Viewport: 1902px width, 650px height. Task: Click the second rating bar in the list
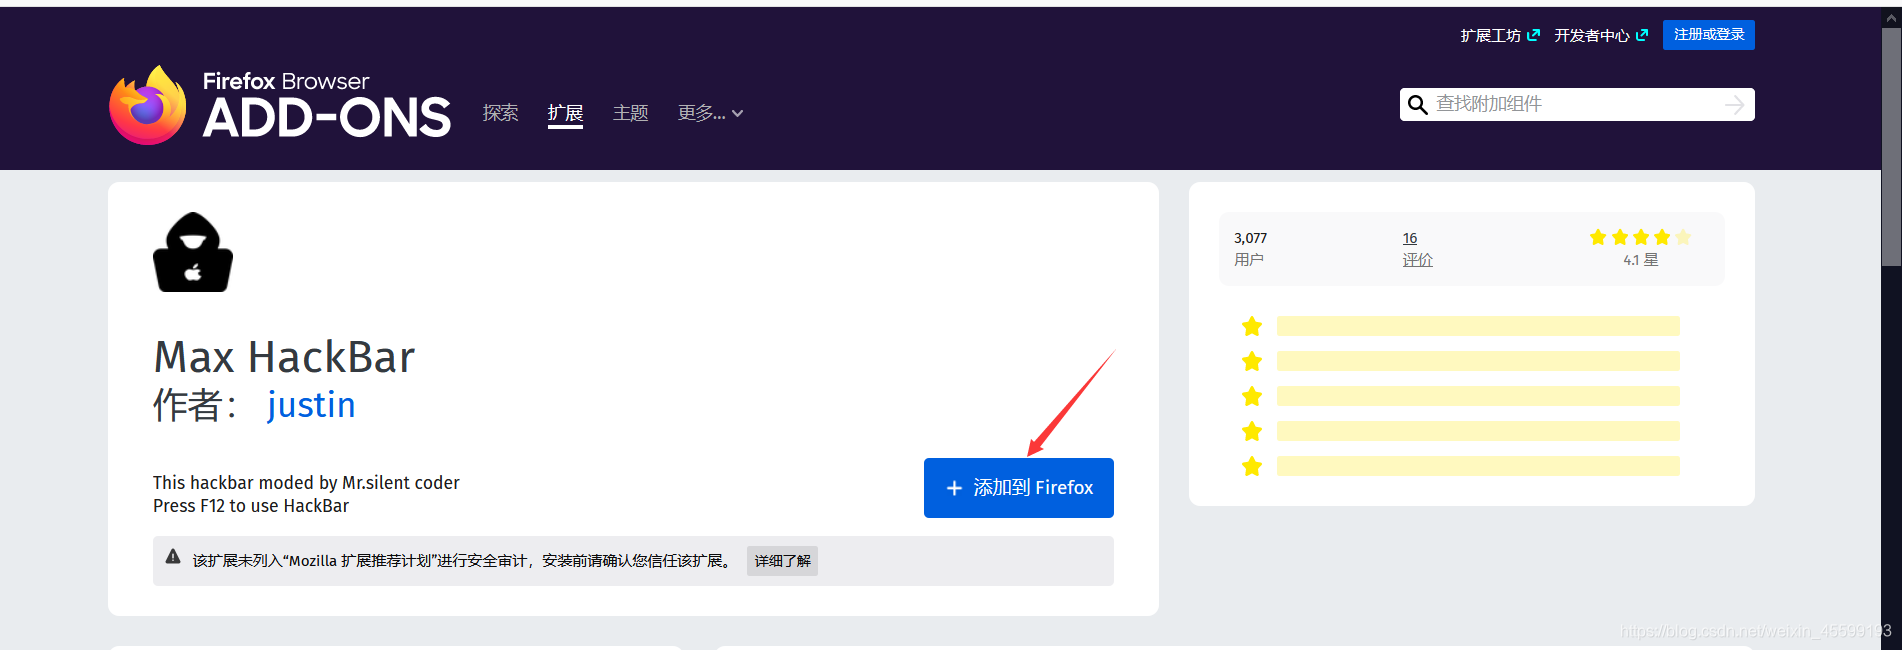coord(1478,361)
